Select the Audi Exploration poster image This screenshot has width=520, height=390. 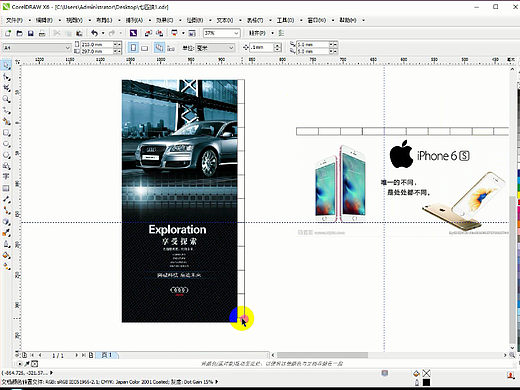pos(180,201)
